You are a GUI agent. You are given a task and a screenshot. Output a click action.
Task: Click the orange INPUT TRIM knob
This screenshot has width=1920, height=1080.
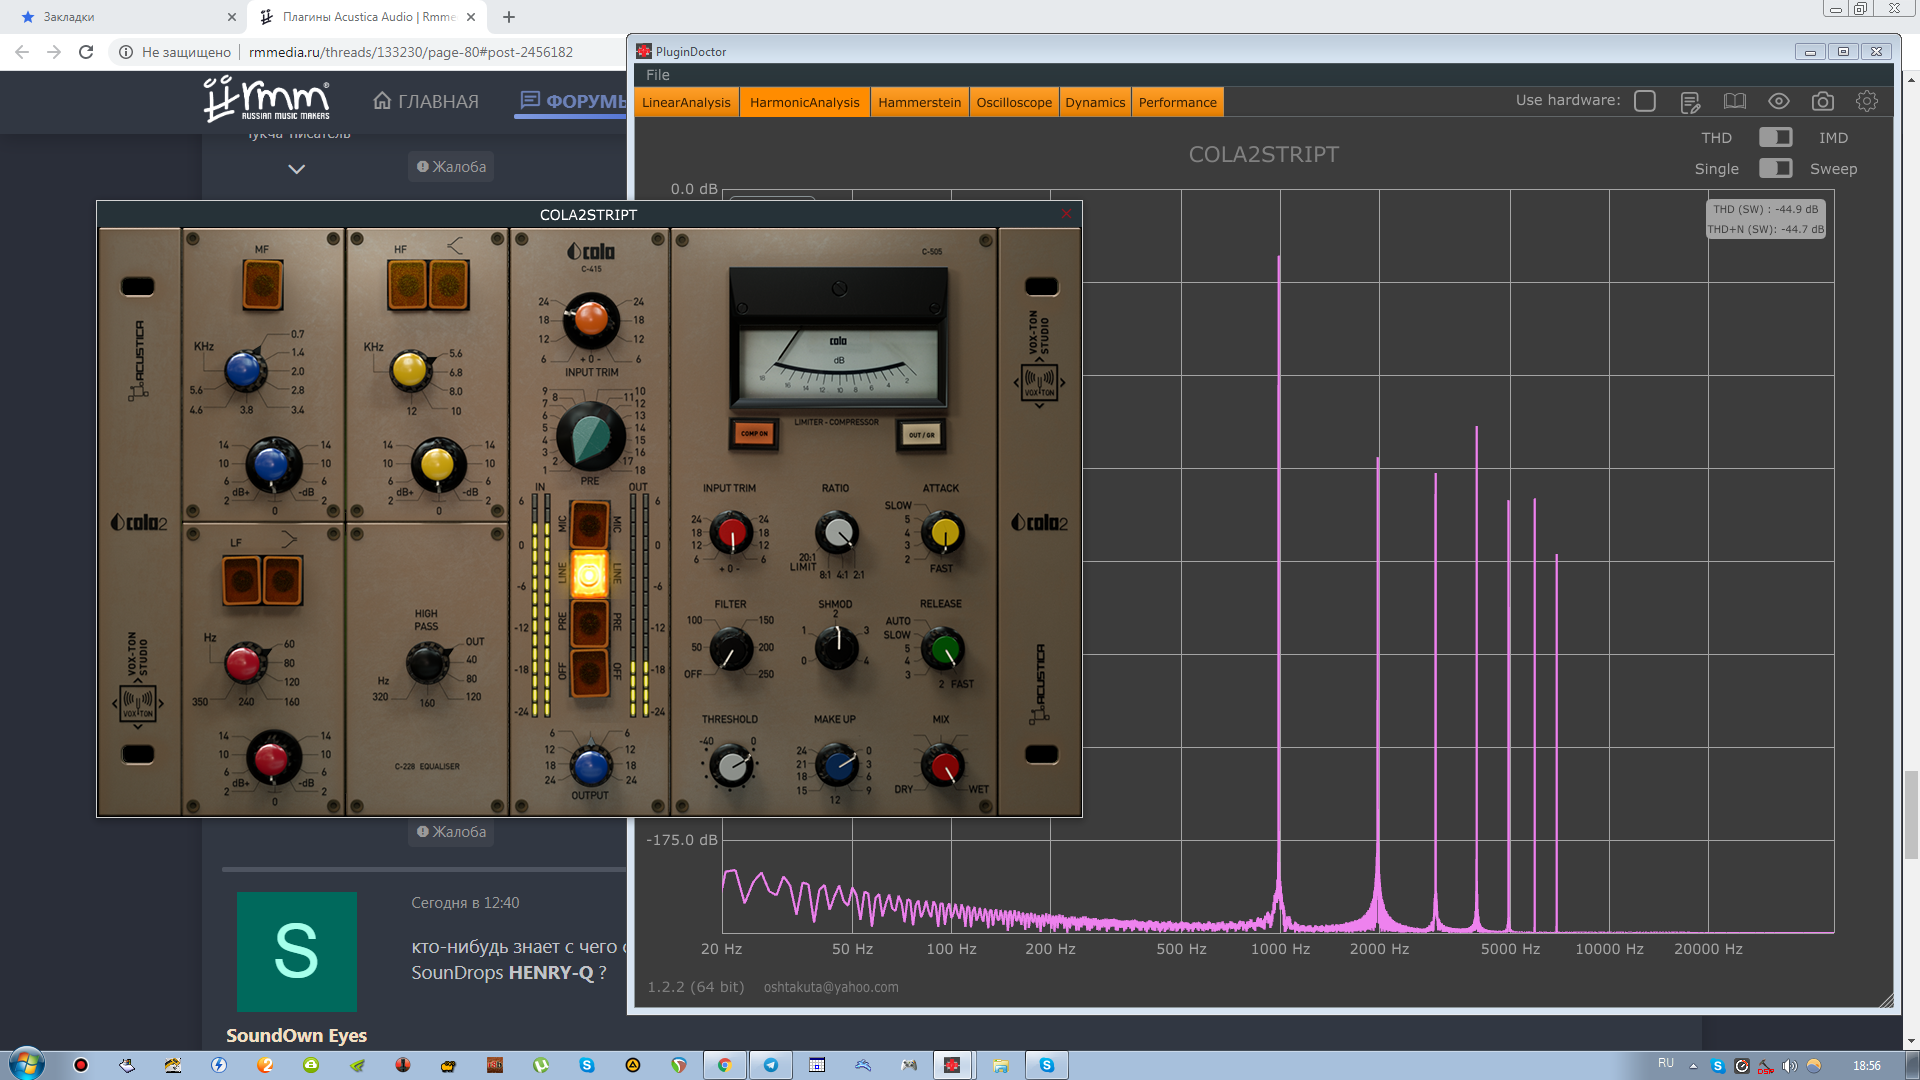[x=591, y=319]
